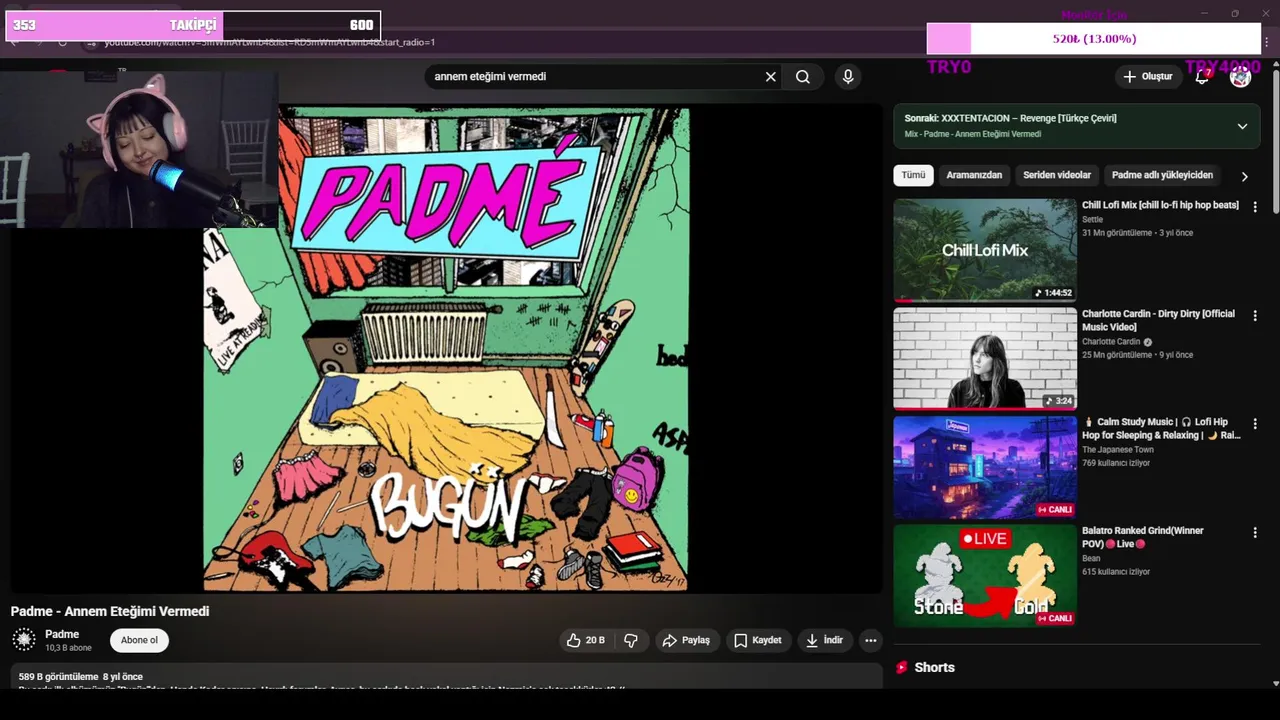Screen dimensions: 1280x720
Task: Open the account avatar menu
Action: tap(1241, 77)
